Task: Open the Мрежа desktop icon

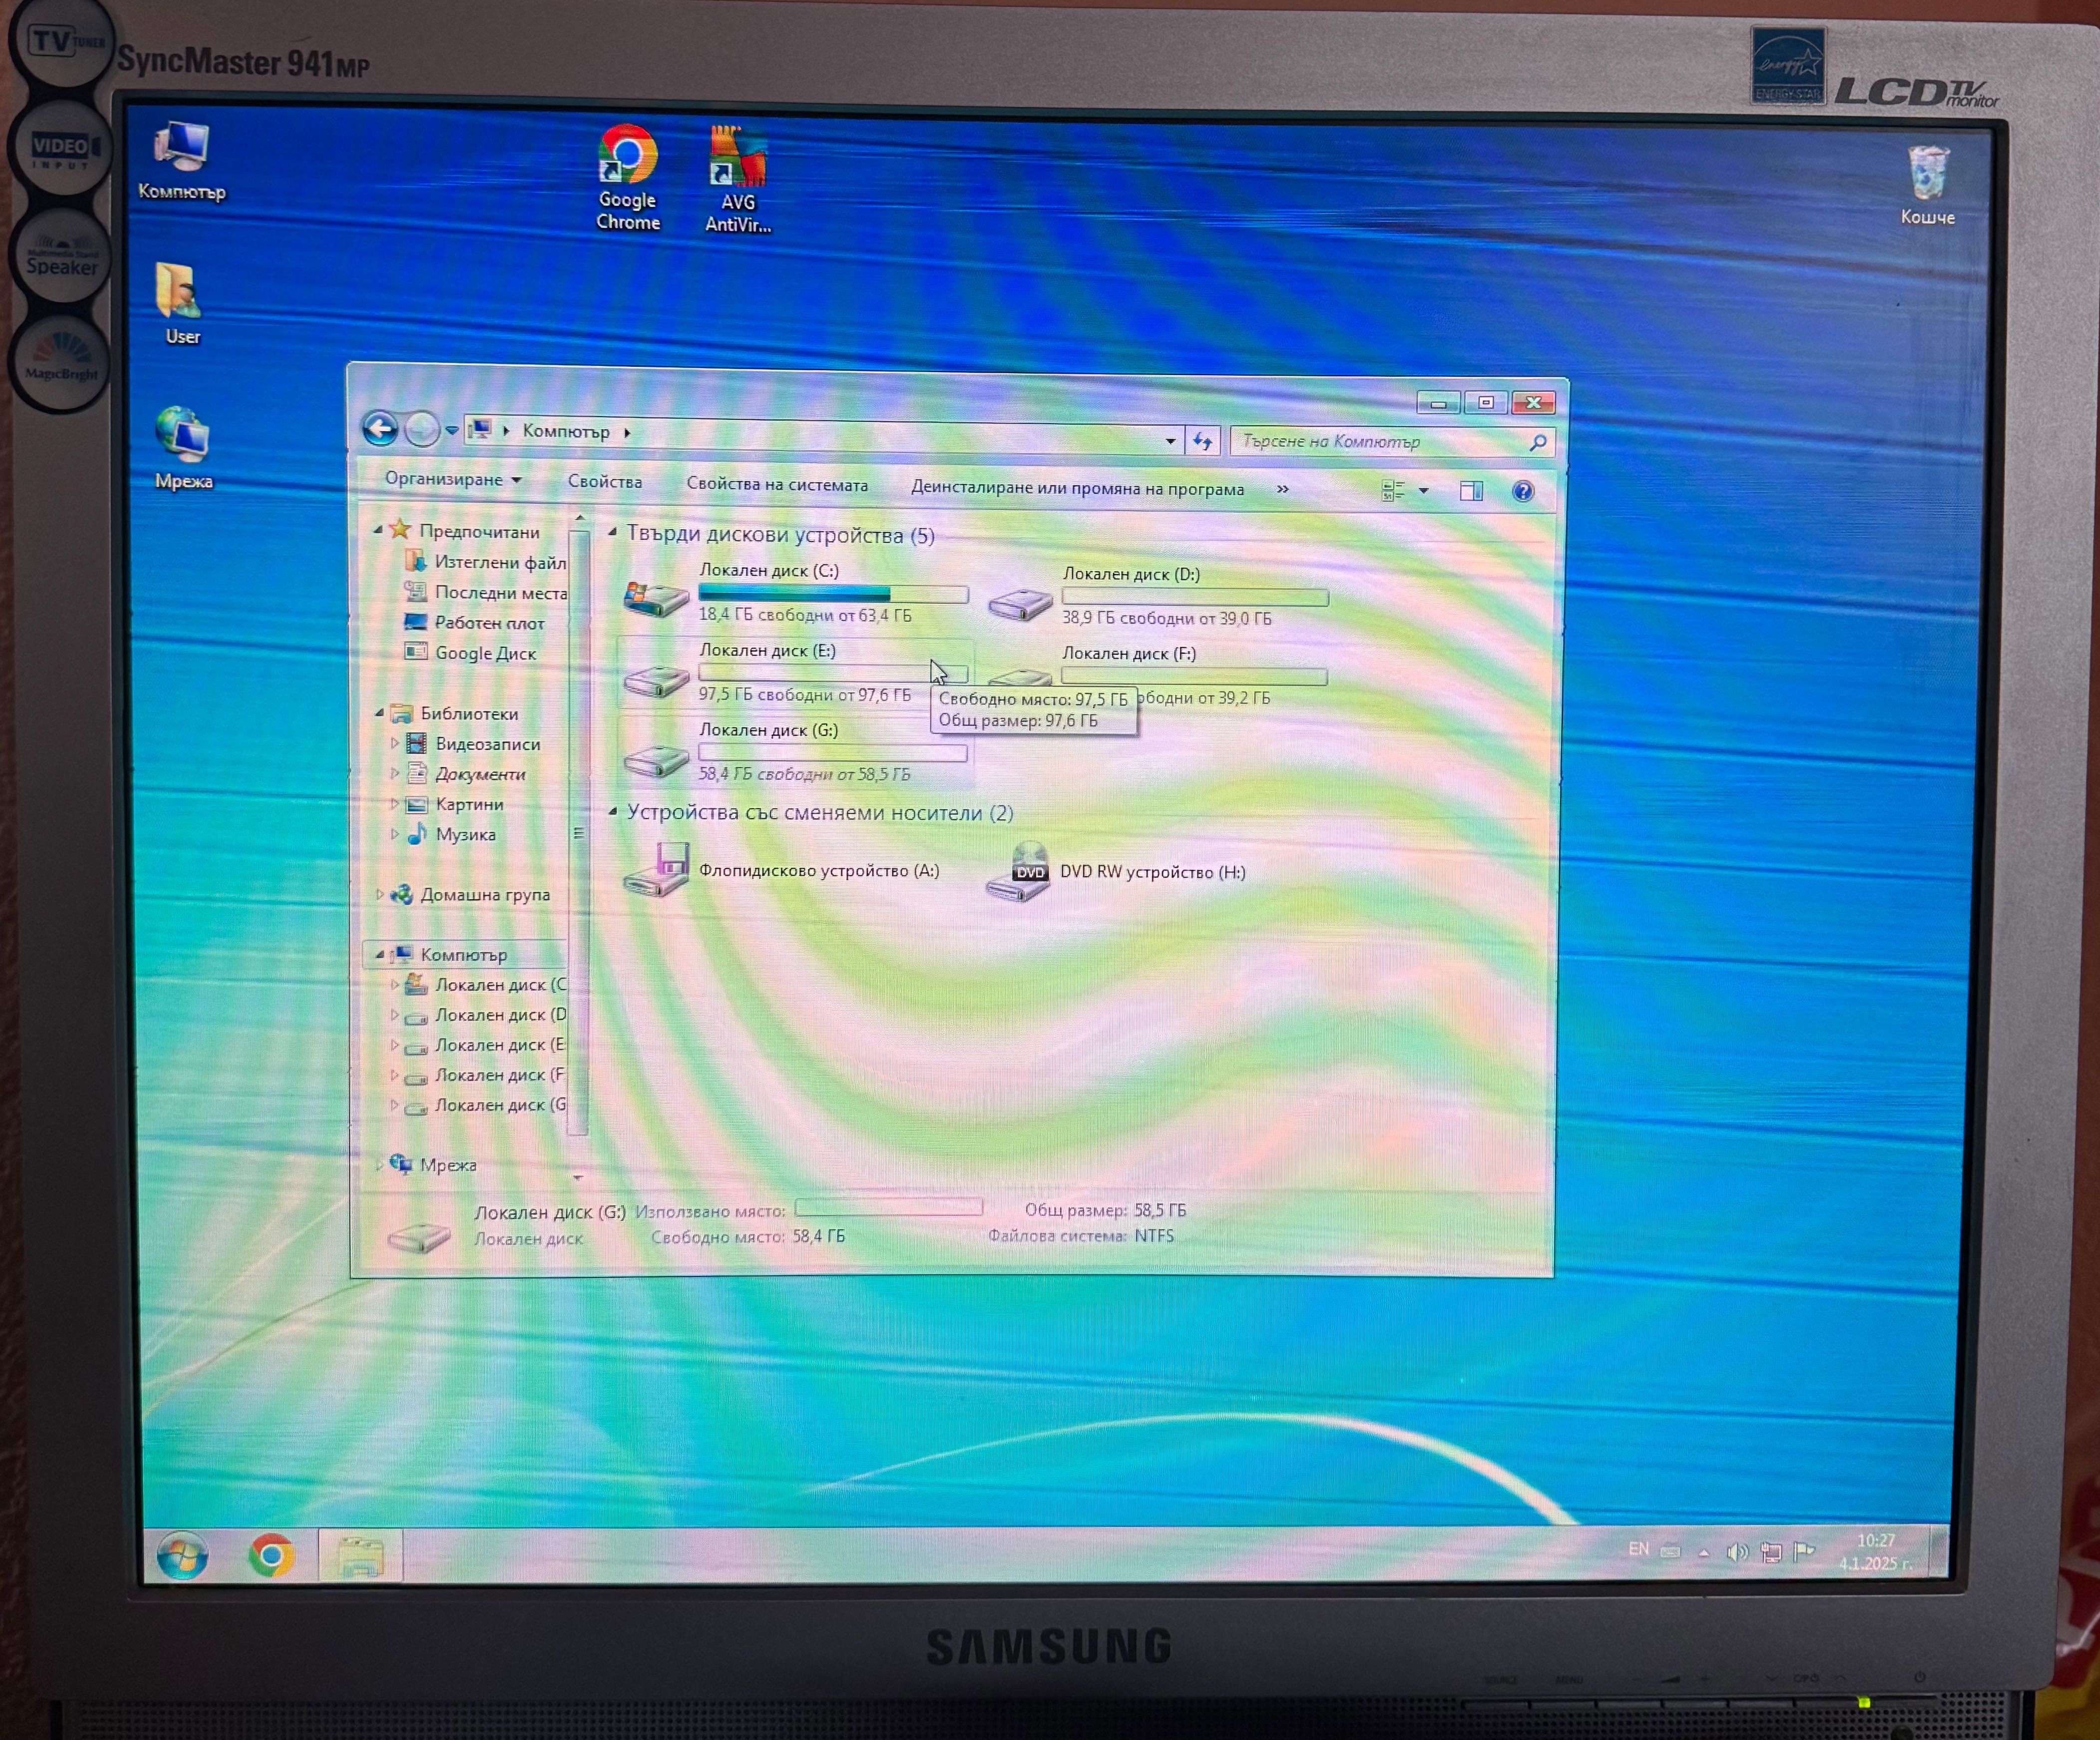Action: (x=183, y=448)
